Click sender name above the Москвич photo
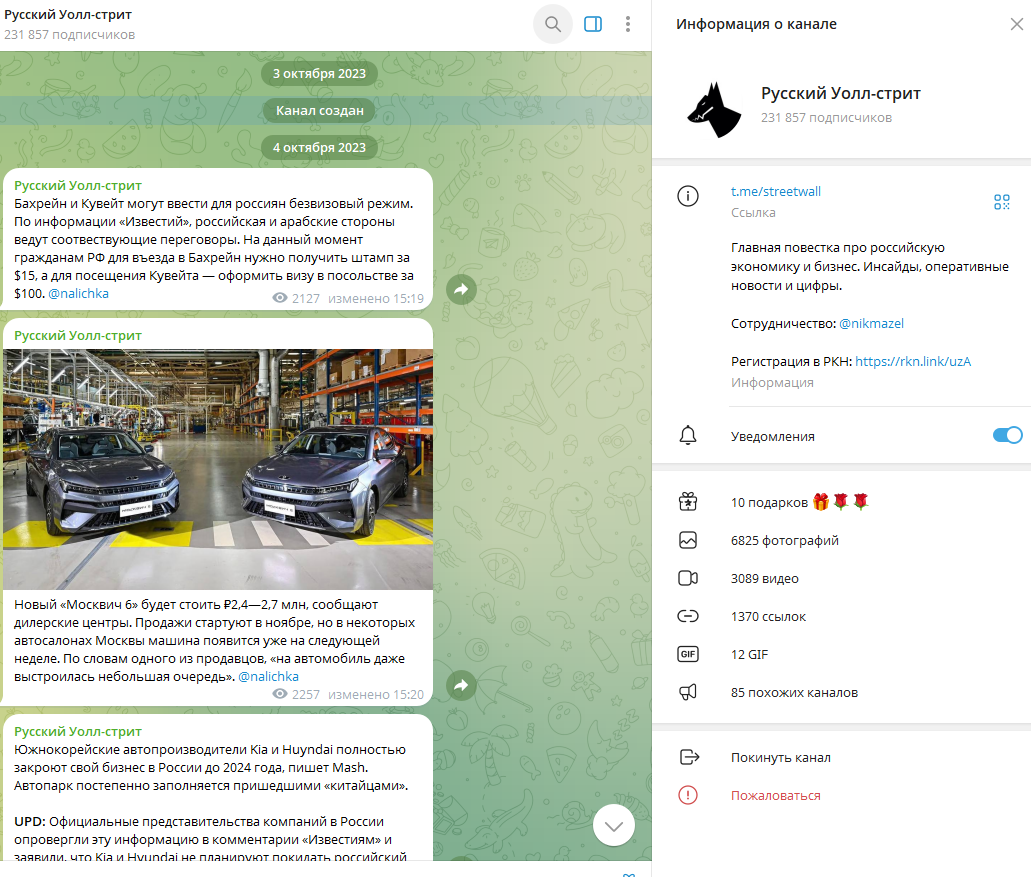 pos(78,335)
